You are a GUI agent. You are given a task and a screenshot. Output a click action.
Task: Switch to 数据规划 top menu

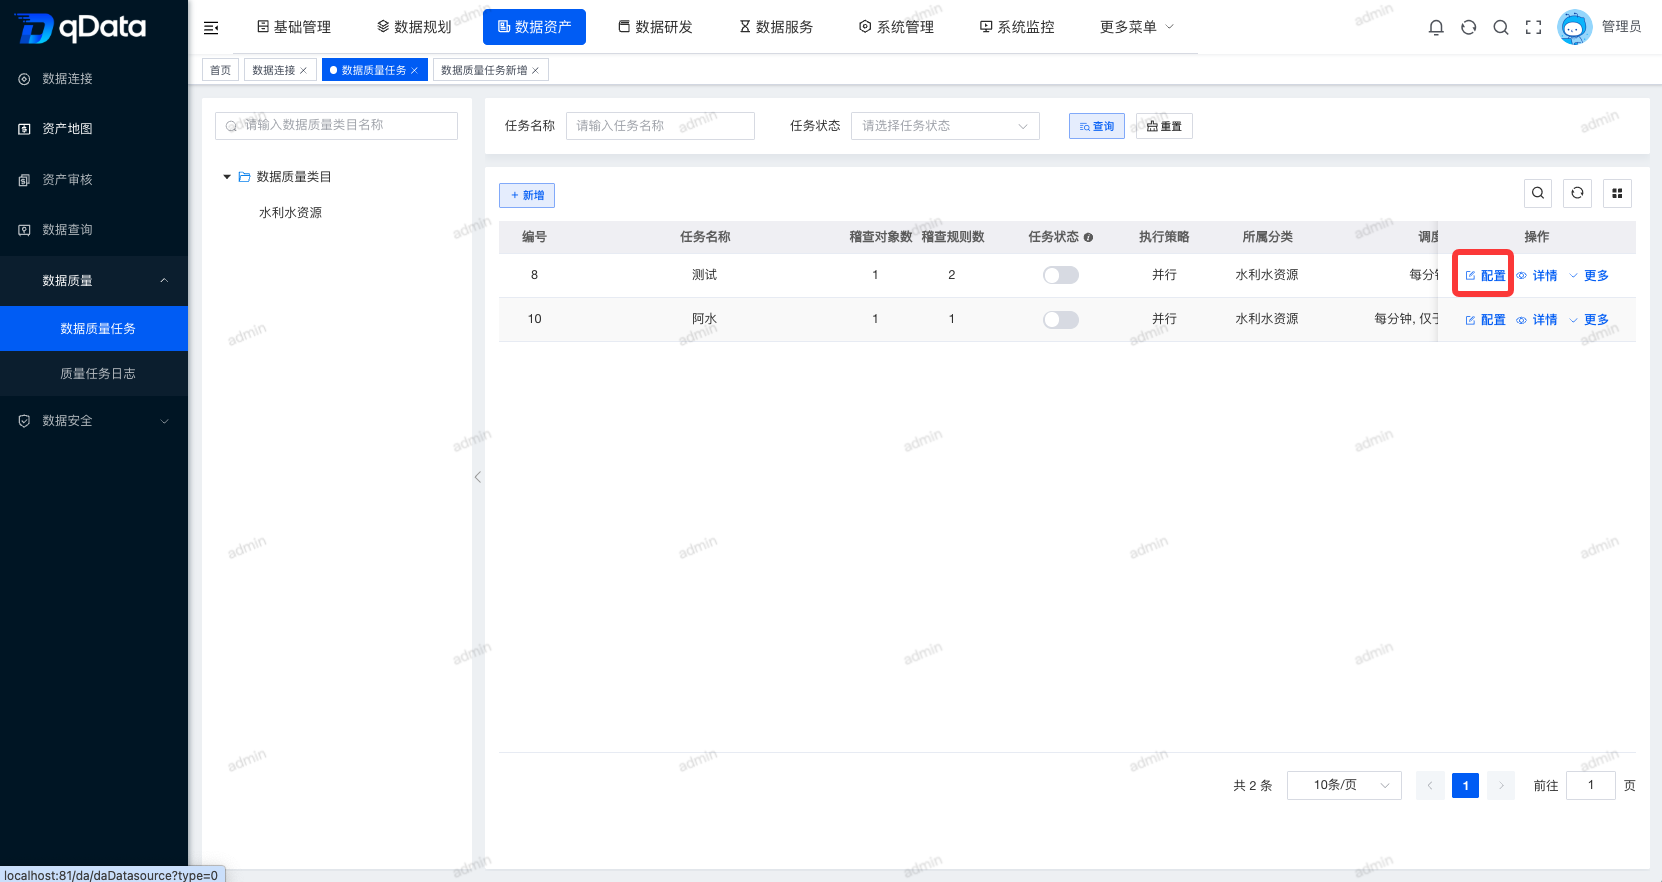click(414, 27)
